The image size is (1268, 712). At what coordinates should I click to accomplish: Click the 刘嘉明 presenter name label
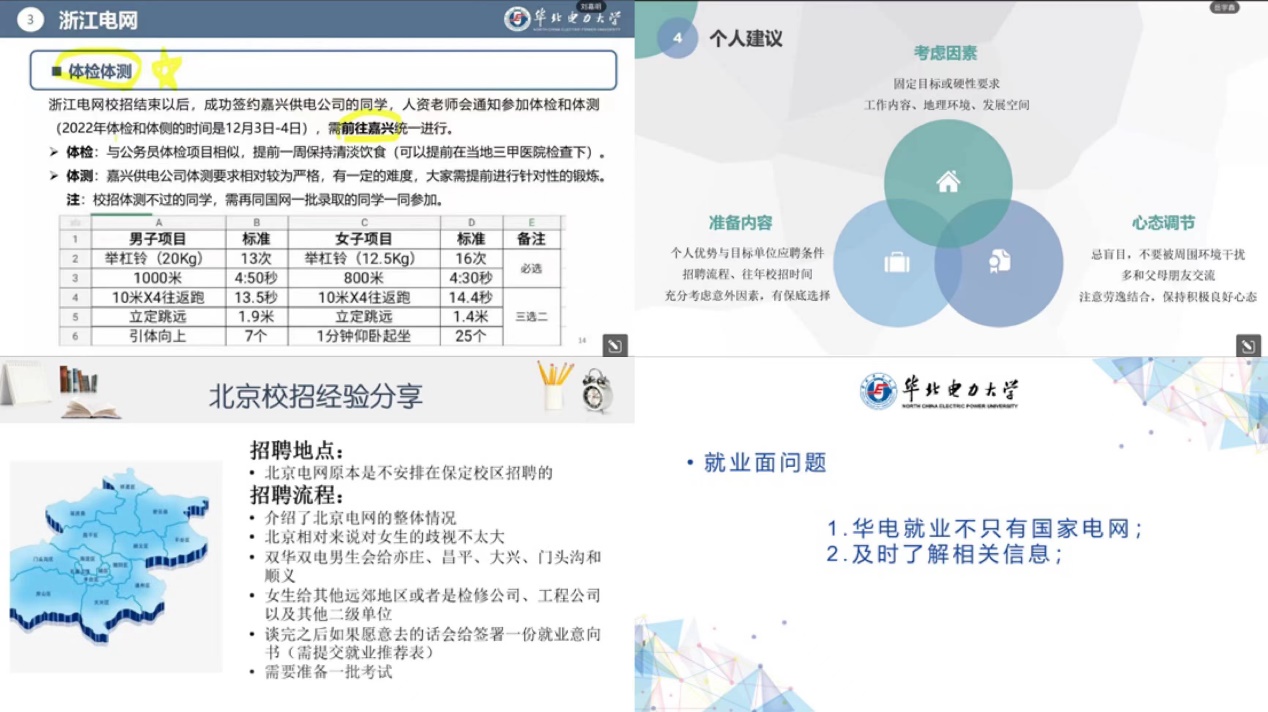click(592, 5)
